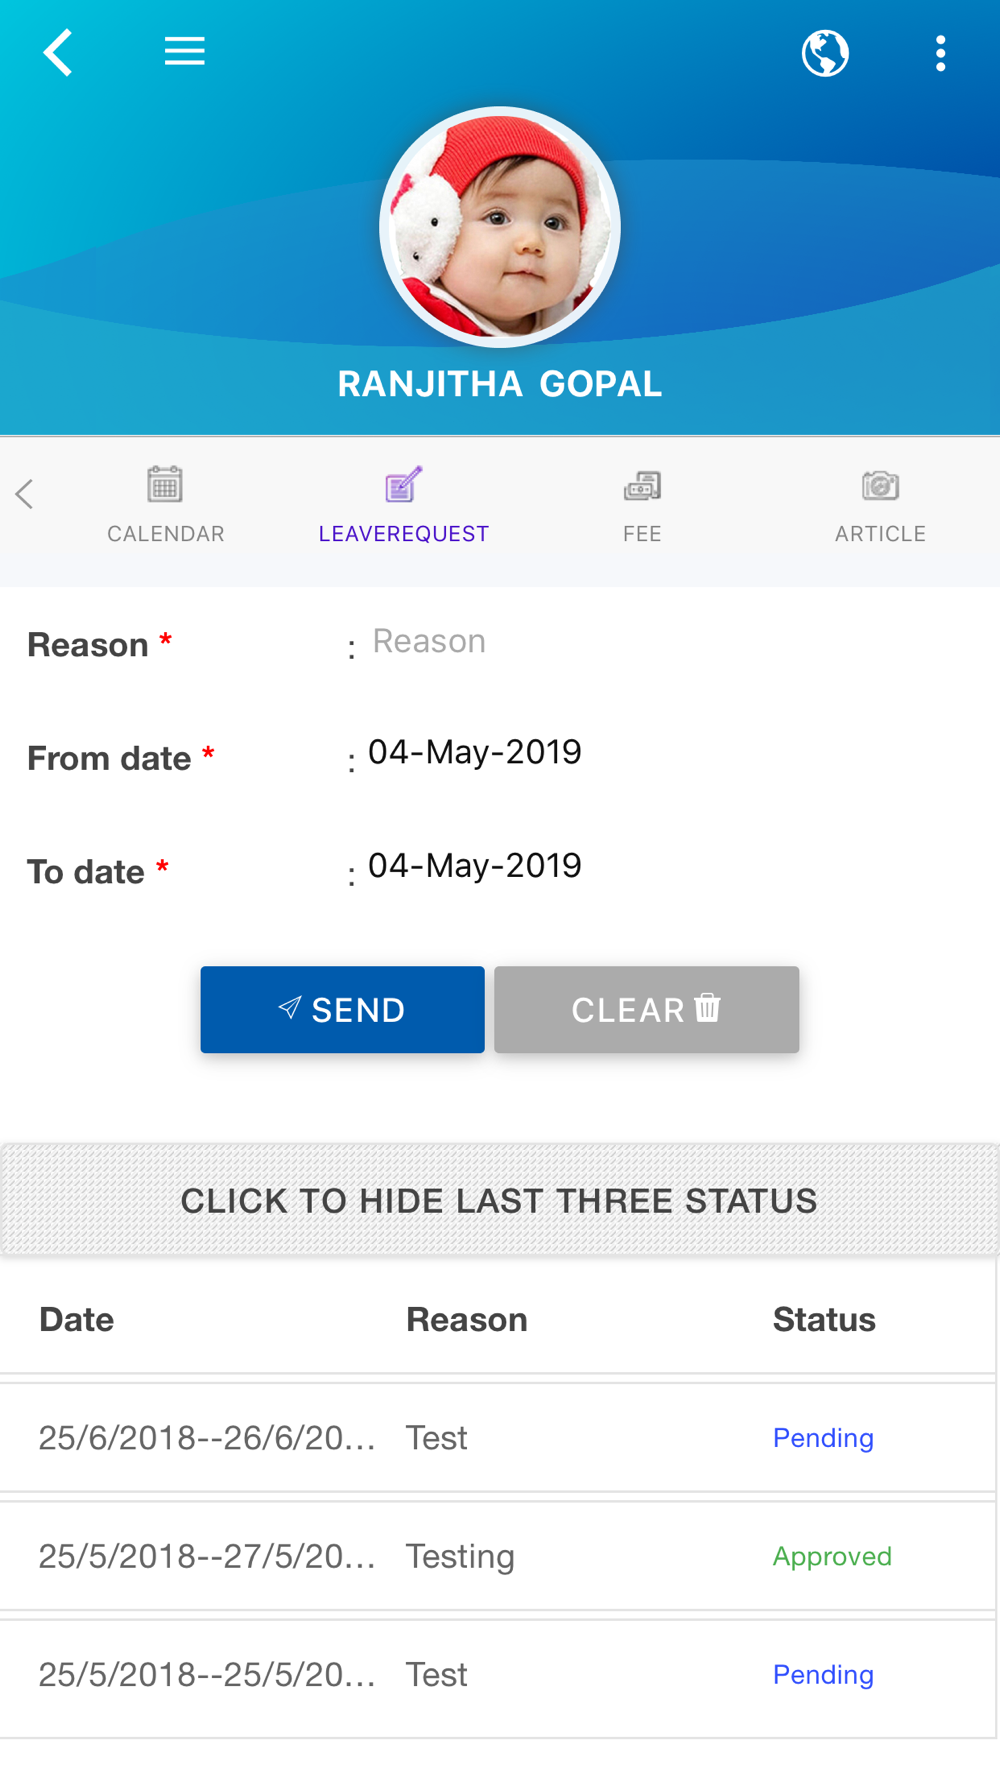The height and width of the screenshot is (1778, 1000).
Task: Tap the globe language icon
Action: 825,53
